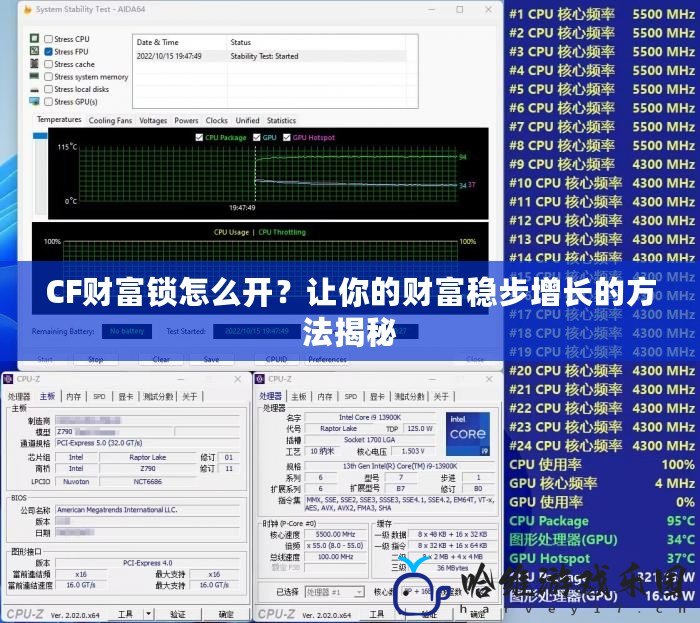Open the Voltages tab
700x623 pixels.
click(x=153, y=120)
